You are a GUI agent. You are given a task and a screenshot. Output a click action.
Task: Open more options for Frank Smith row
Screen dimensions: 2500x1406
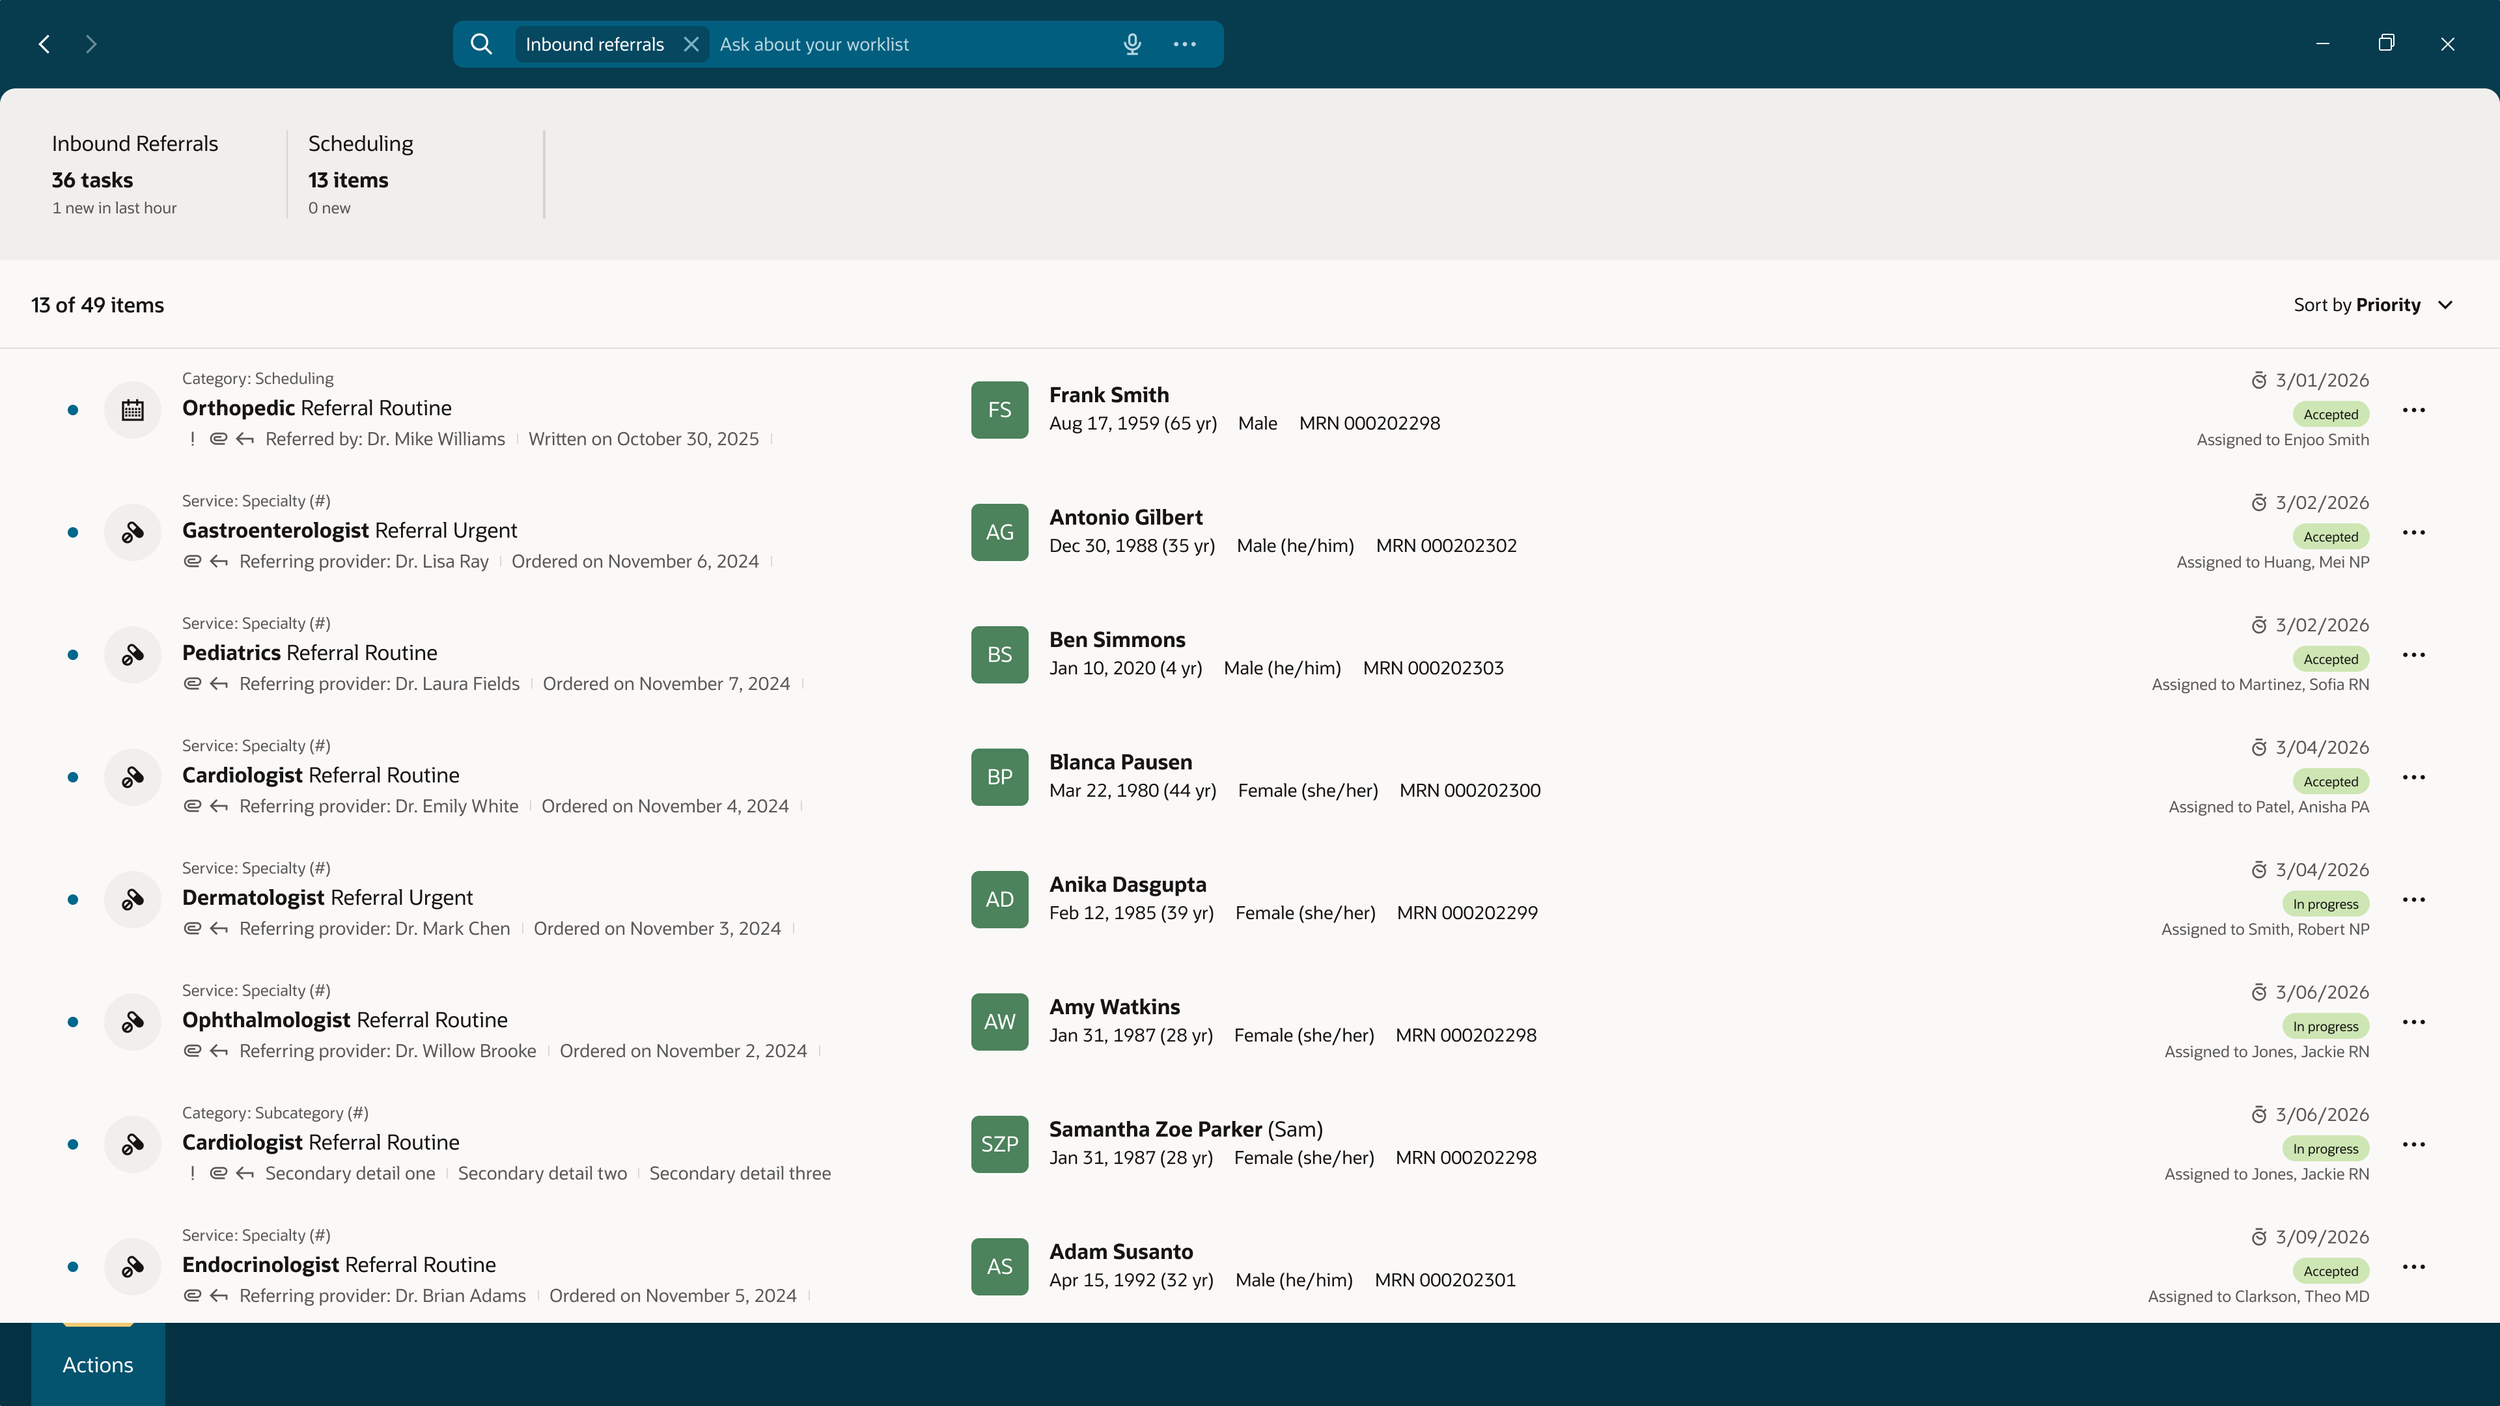pyautogui.click(x=2414, y=410)
